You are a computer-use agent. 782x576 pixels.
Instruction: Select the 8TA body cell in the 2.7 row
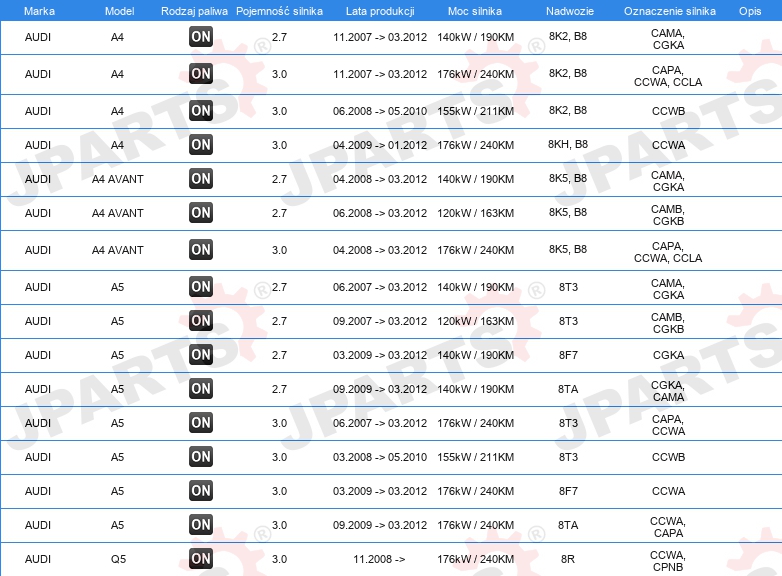pyautogui.click(x=568, y=389)
